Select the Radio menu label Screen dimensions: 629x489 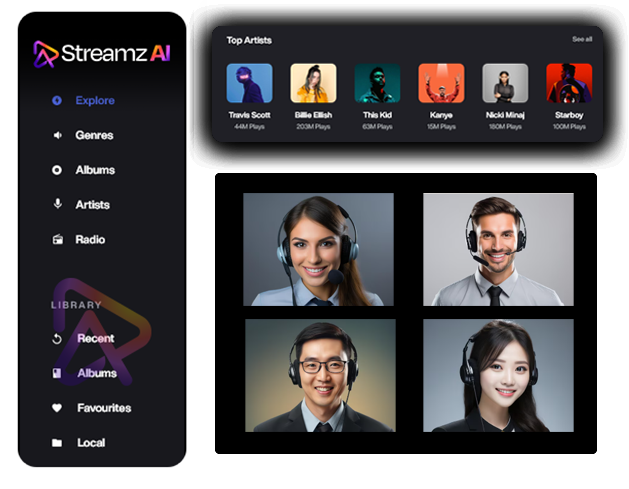point(90,239)
